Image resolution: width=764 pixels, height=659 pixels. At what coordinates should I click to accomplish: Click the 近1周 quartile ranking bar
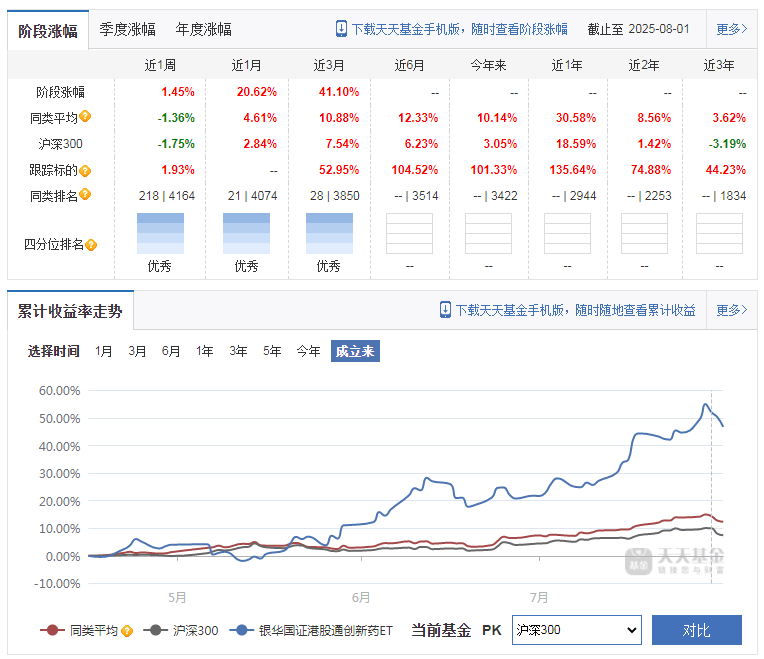coord(160,233)
